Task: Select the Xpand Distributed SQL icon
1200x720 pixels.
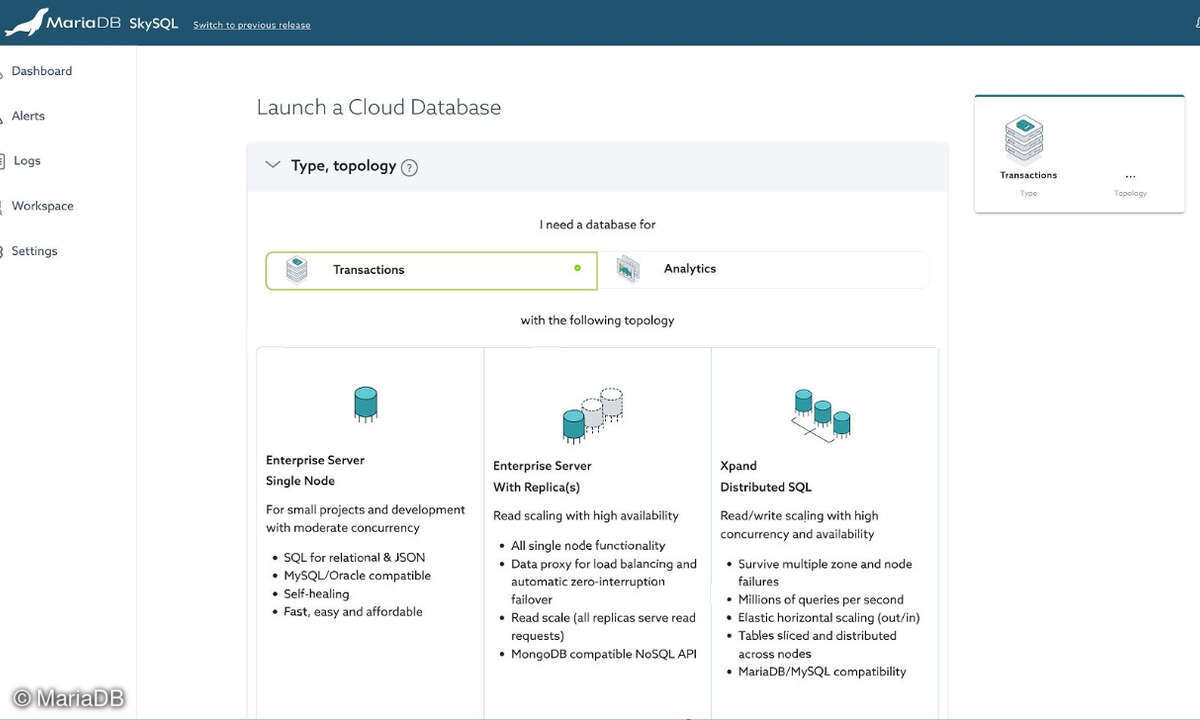Action: pos(821,416)
